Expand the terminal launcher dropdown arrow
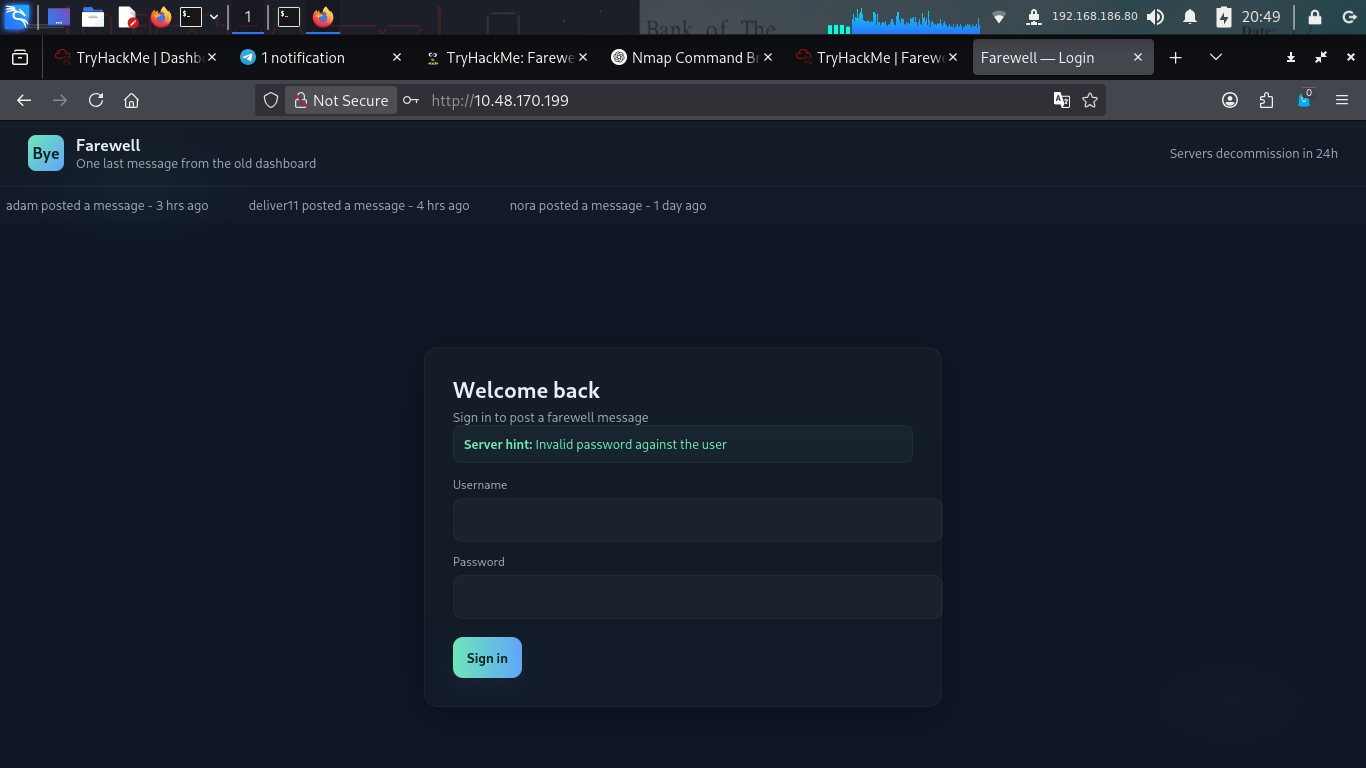This screenshot has width=1366, height=768. point(214,17)
